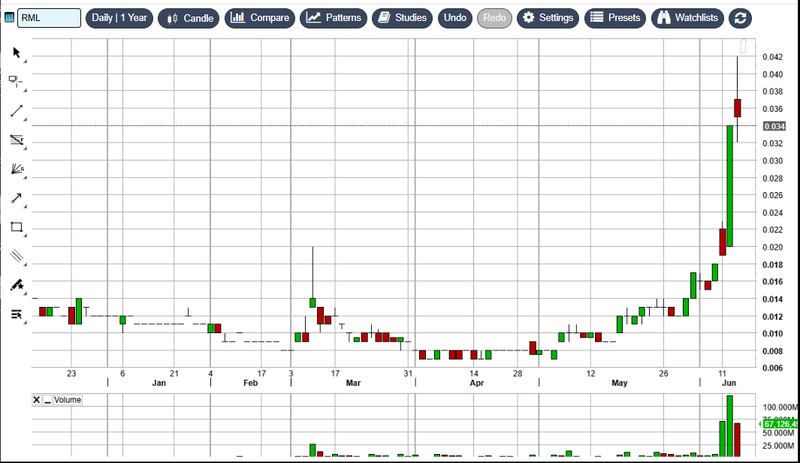
Task: Open the Studies menu
Action: tap(402, 18)
